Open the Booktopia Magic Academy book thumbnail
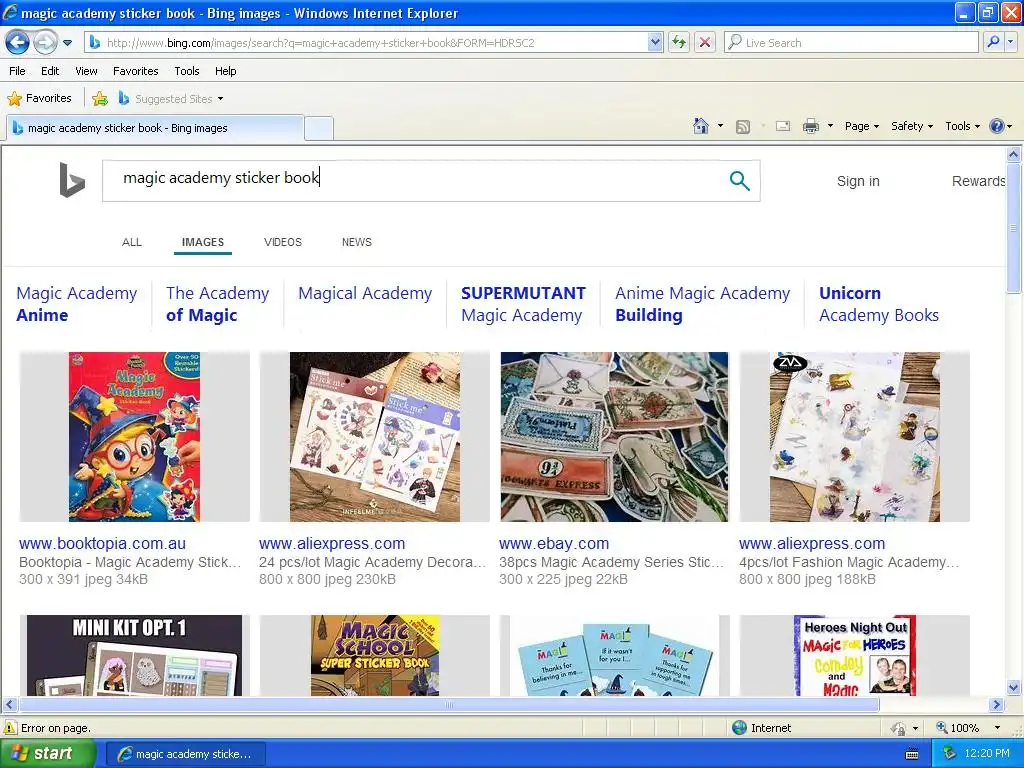Screen dimensions: 1024x768 135,437
